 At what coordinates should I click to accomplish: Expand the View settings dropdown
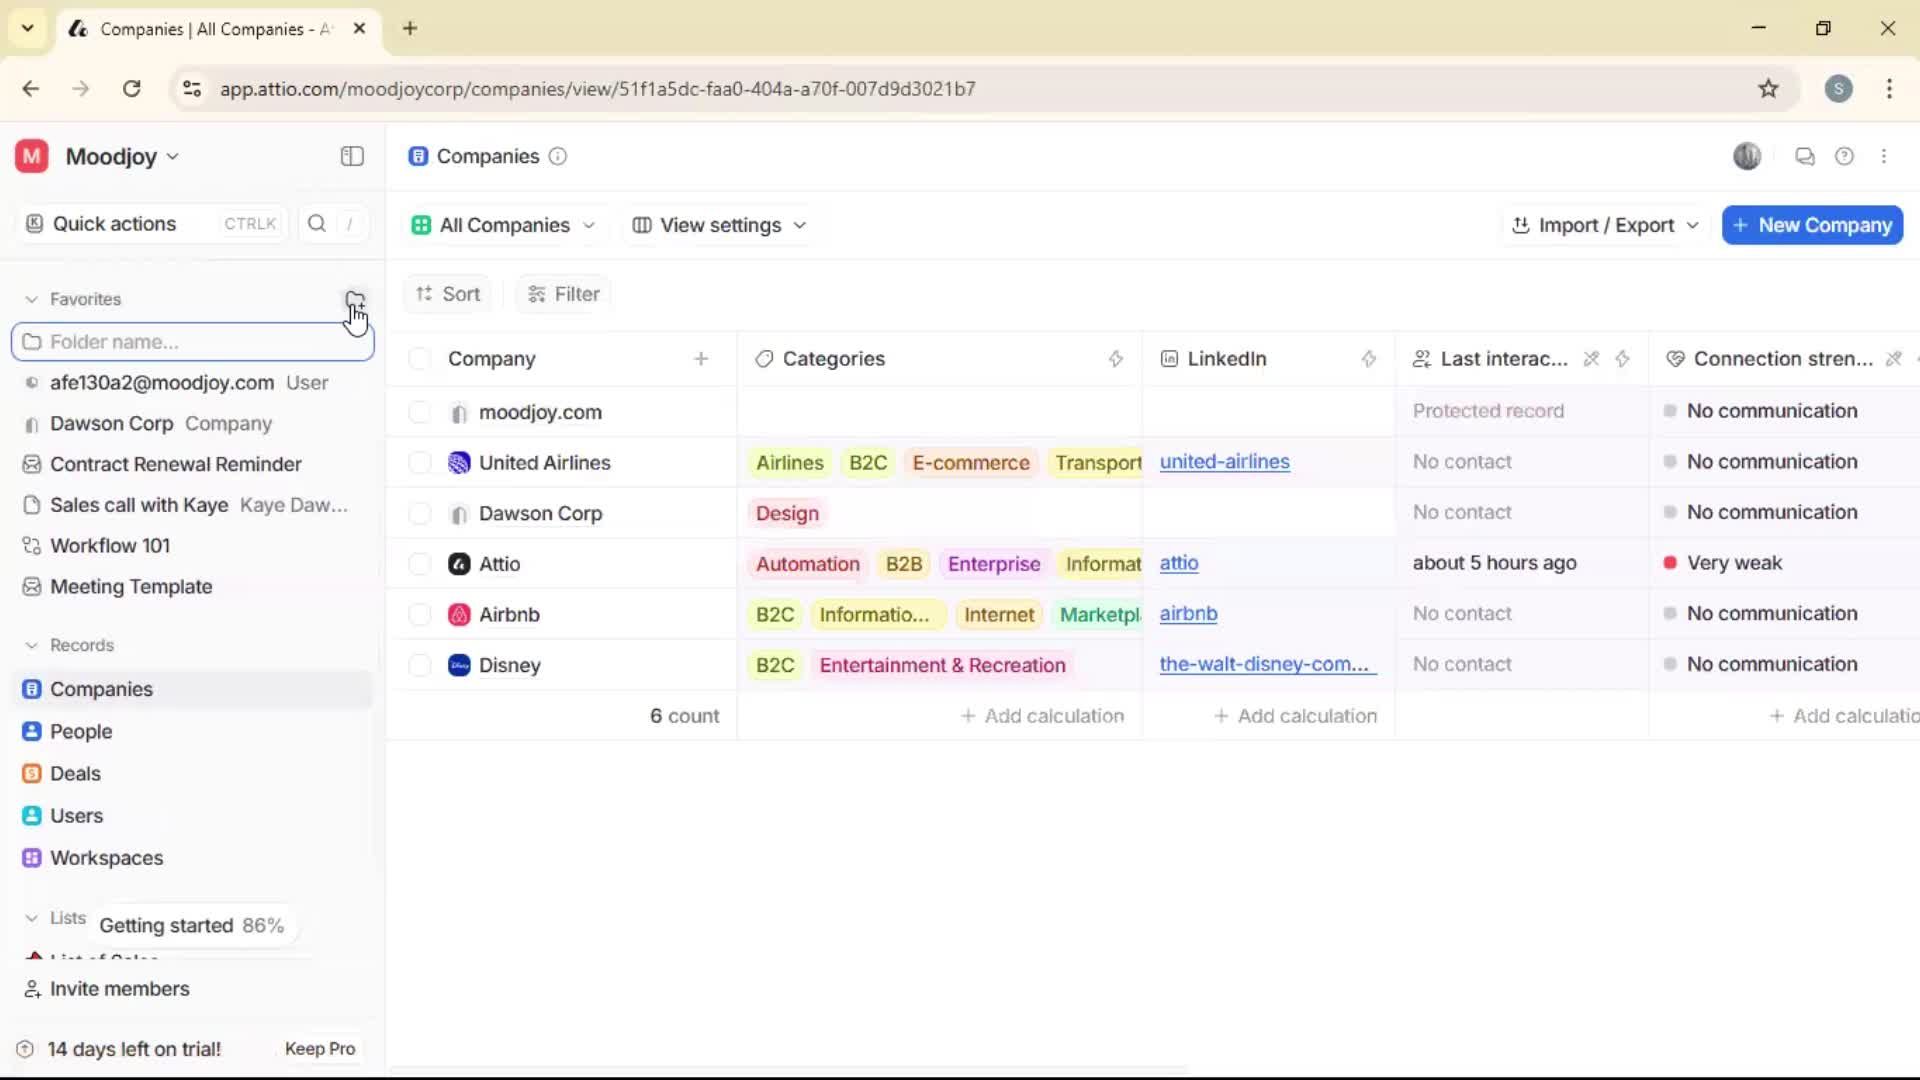[718, 225]
